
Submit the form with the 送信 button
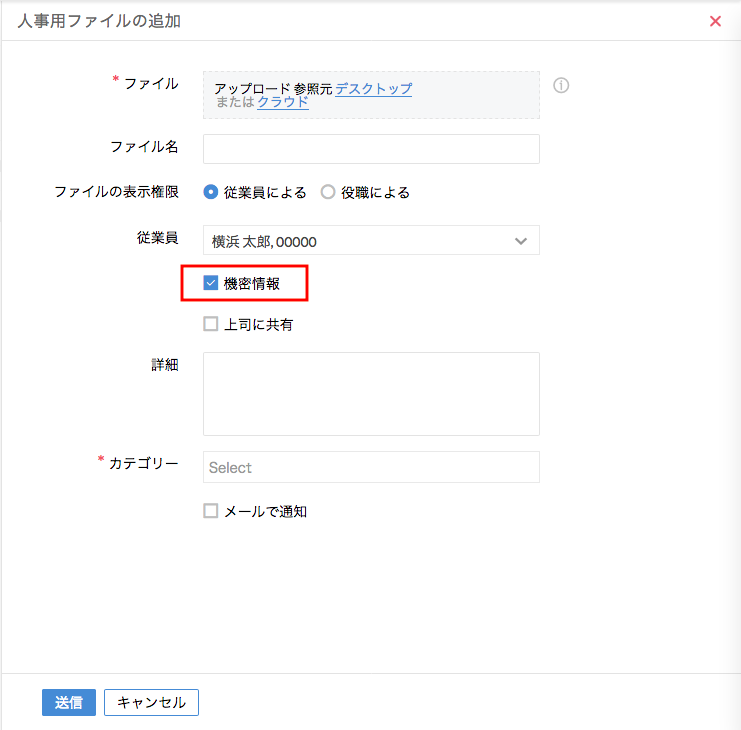click(69, 702)
